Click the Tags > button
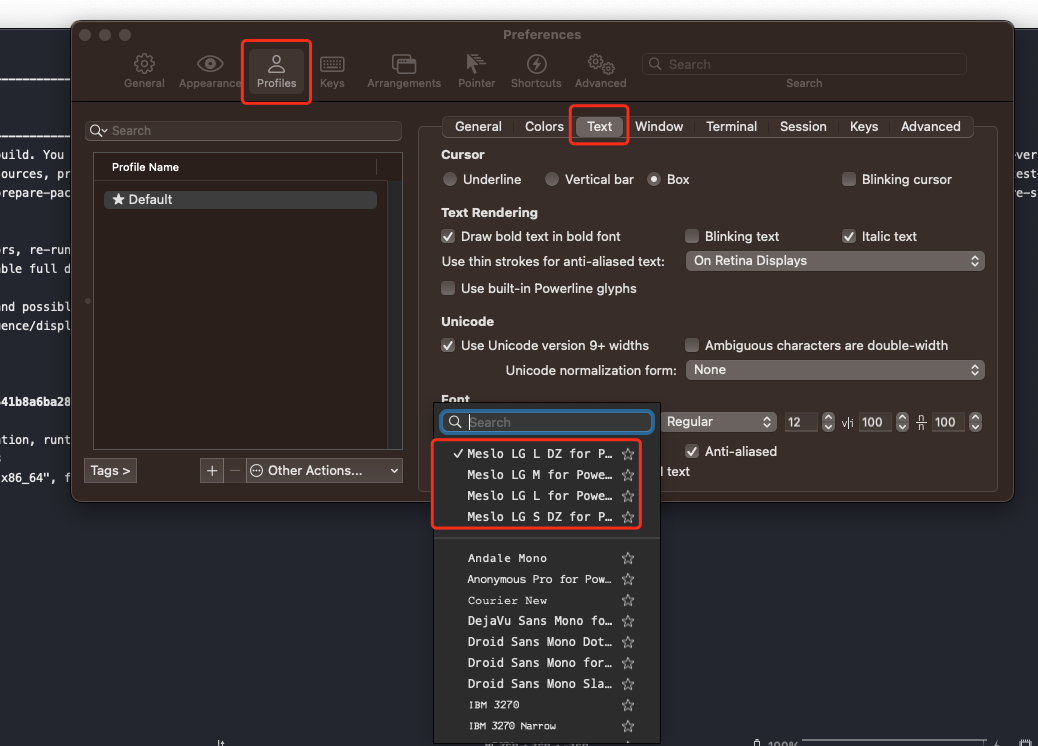Image resolution: width=1038 pixels, height=746 pixels. (x=111, y=470)
